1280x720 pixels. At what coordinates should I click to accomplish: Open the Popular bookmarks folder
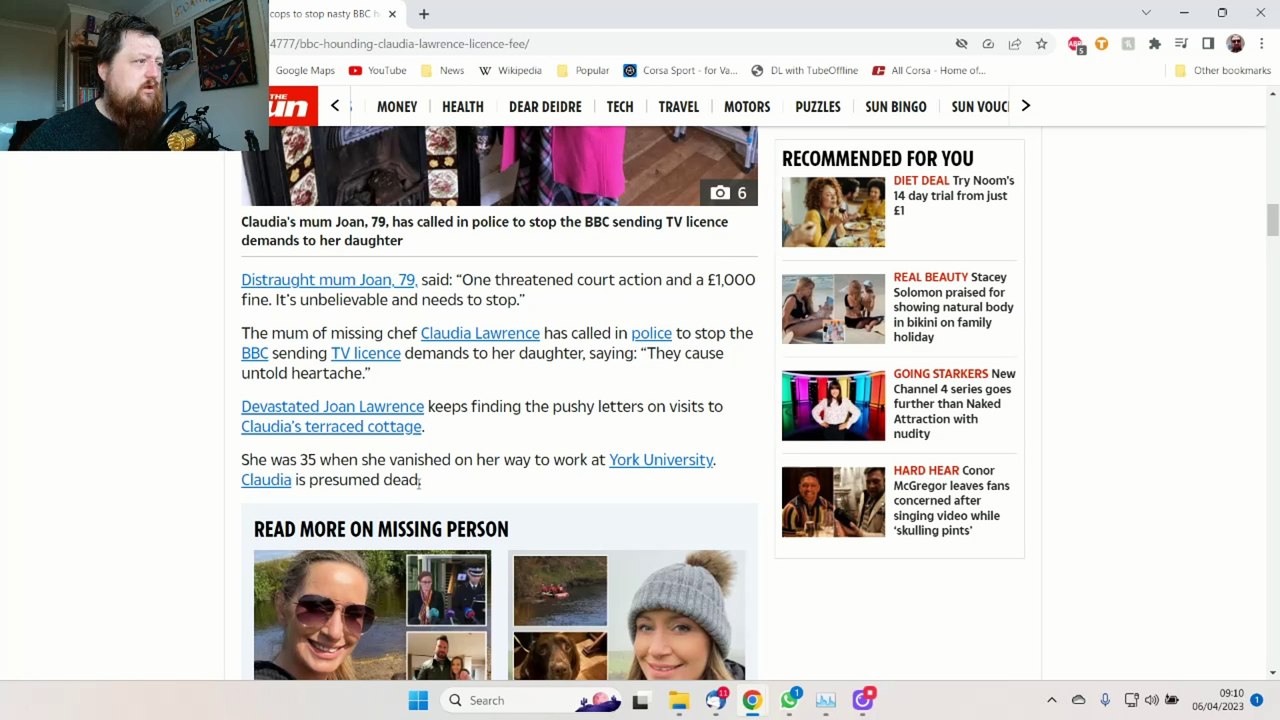point(583,70)
